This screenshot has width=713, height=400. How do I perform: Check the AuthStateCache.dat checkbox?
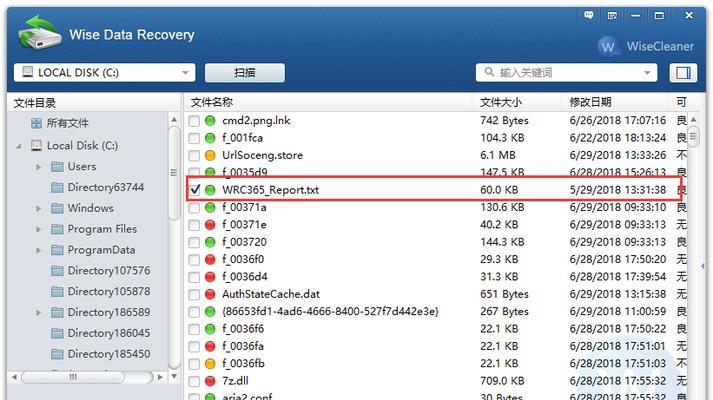click(x=194, y=295)
